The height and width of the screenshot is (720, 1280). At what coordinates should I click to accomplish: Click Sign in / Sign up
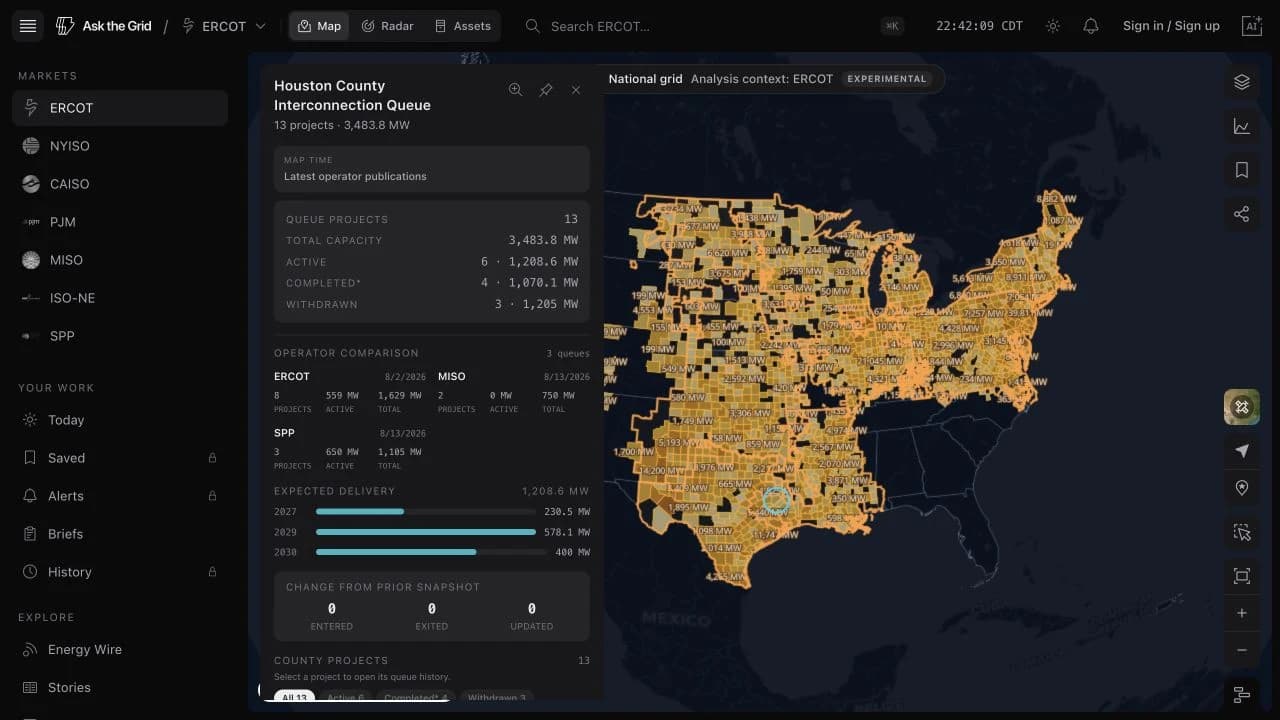point(1171,26)
